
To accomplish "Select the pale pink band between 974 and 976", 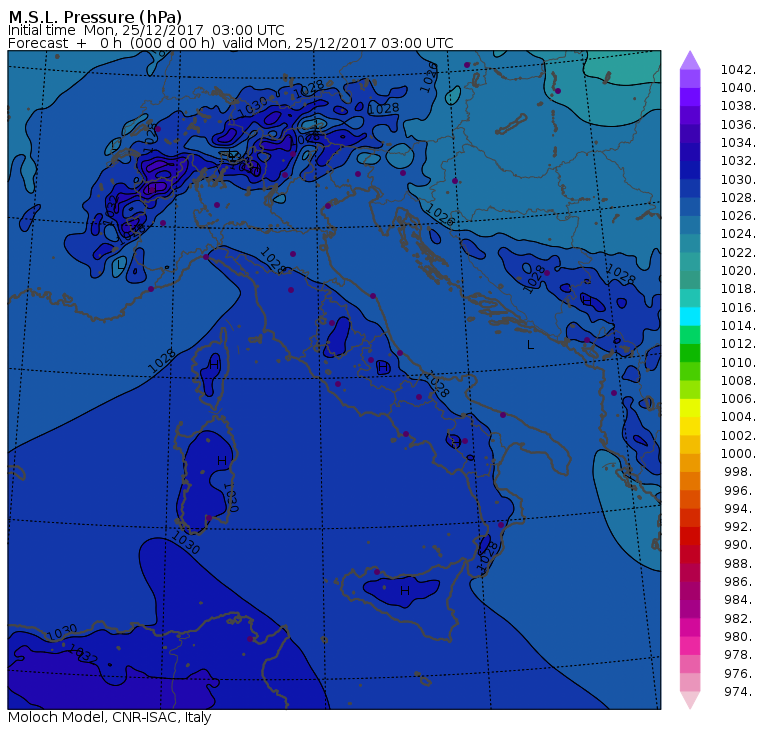I will click(690, 682).
